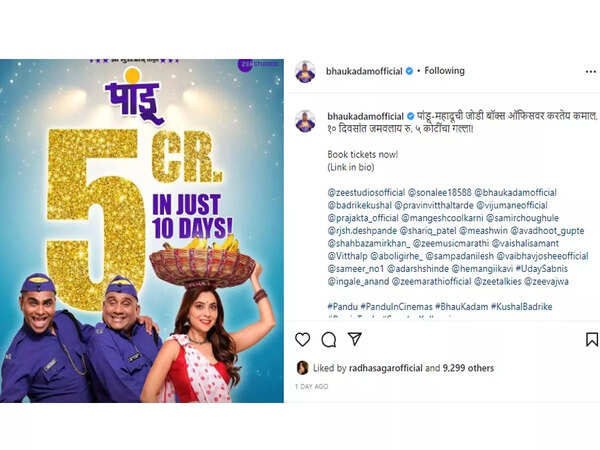Open #KushalBadrike hashtag
The width and height of the screenshot is (600, 450).
(x=522, y=307)
